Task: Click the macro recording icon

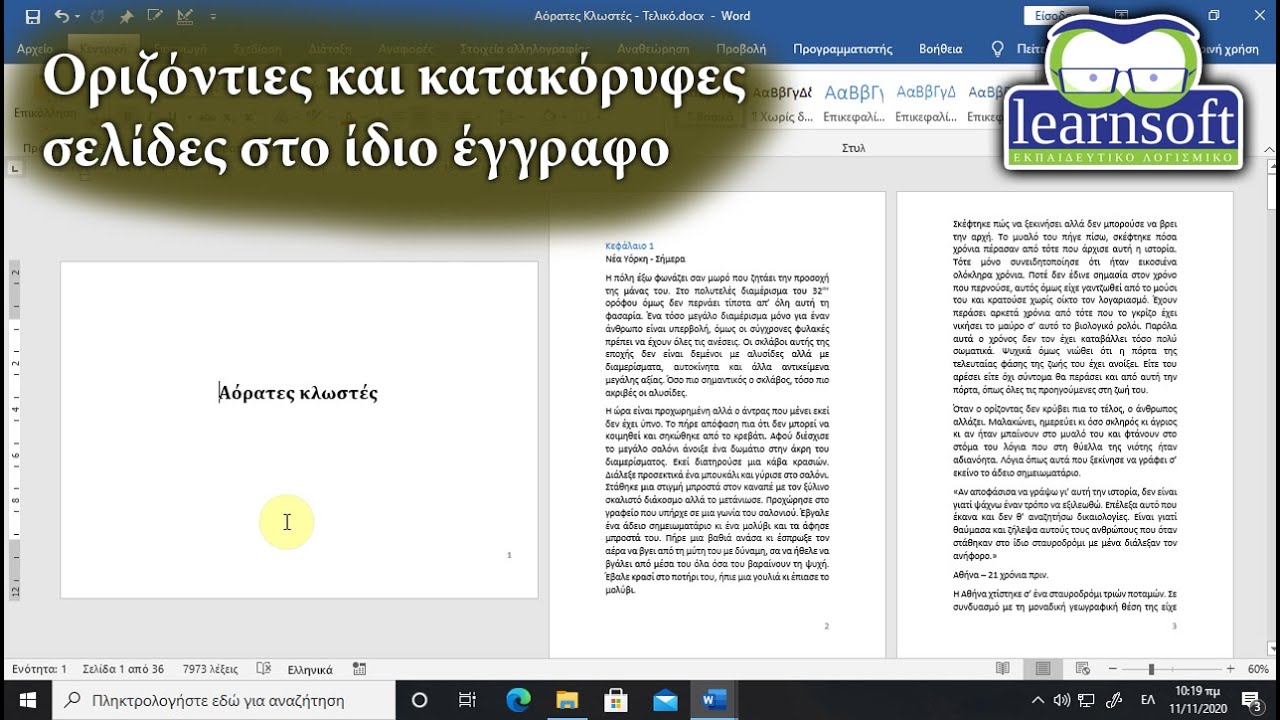Action: coord(359,669)
